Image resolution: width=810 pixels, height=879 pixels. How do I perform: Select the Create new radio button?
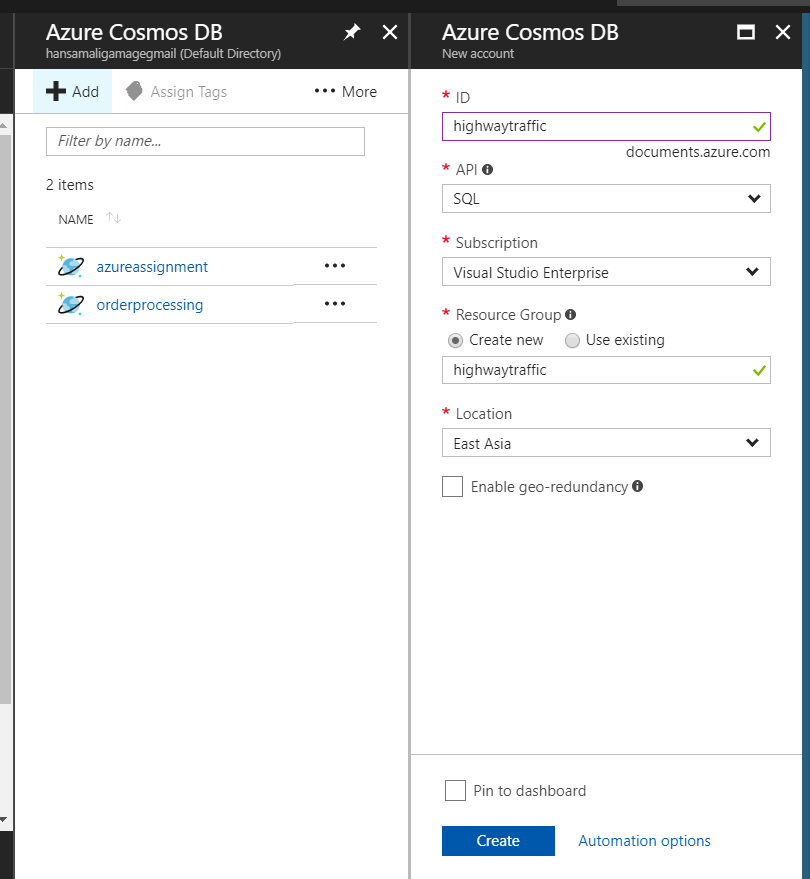pos(456,340)
